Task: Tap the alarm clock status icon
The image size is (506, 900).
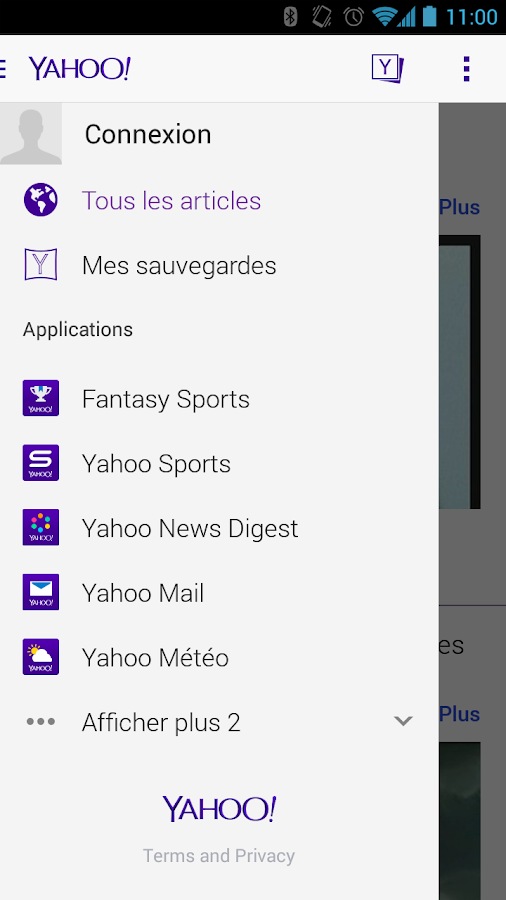Action: click(354, 17)
